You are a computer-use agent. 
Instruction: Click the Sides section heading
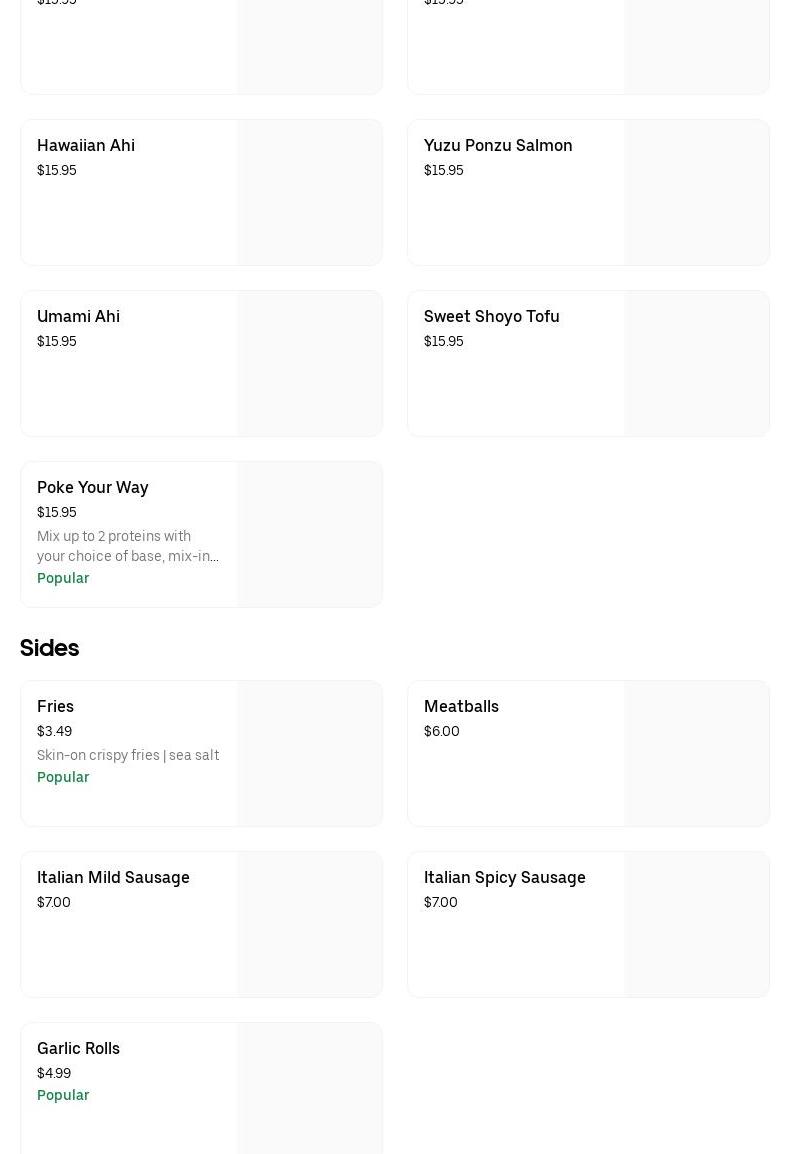(49, 648)
